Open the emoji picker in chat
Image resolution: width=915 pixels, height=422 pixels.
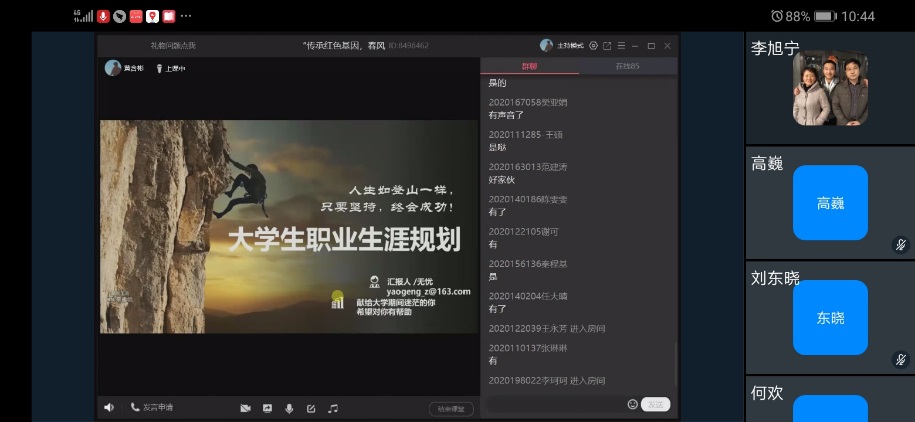632,404
